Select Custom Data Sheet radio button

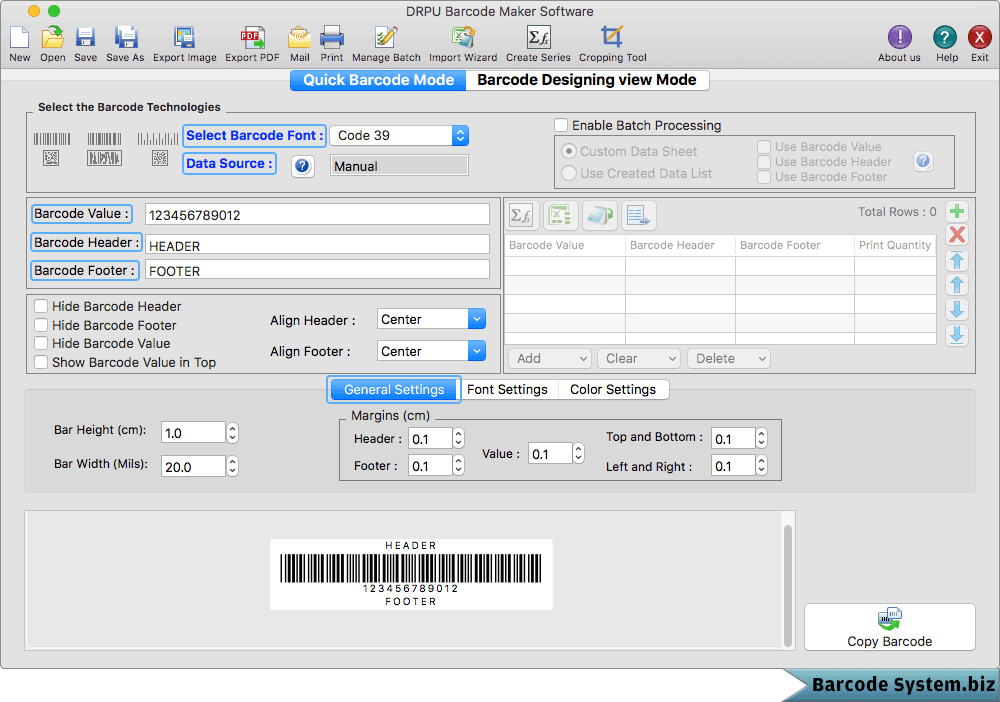[569, 152]
